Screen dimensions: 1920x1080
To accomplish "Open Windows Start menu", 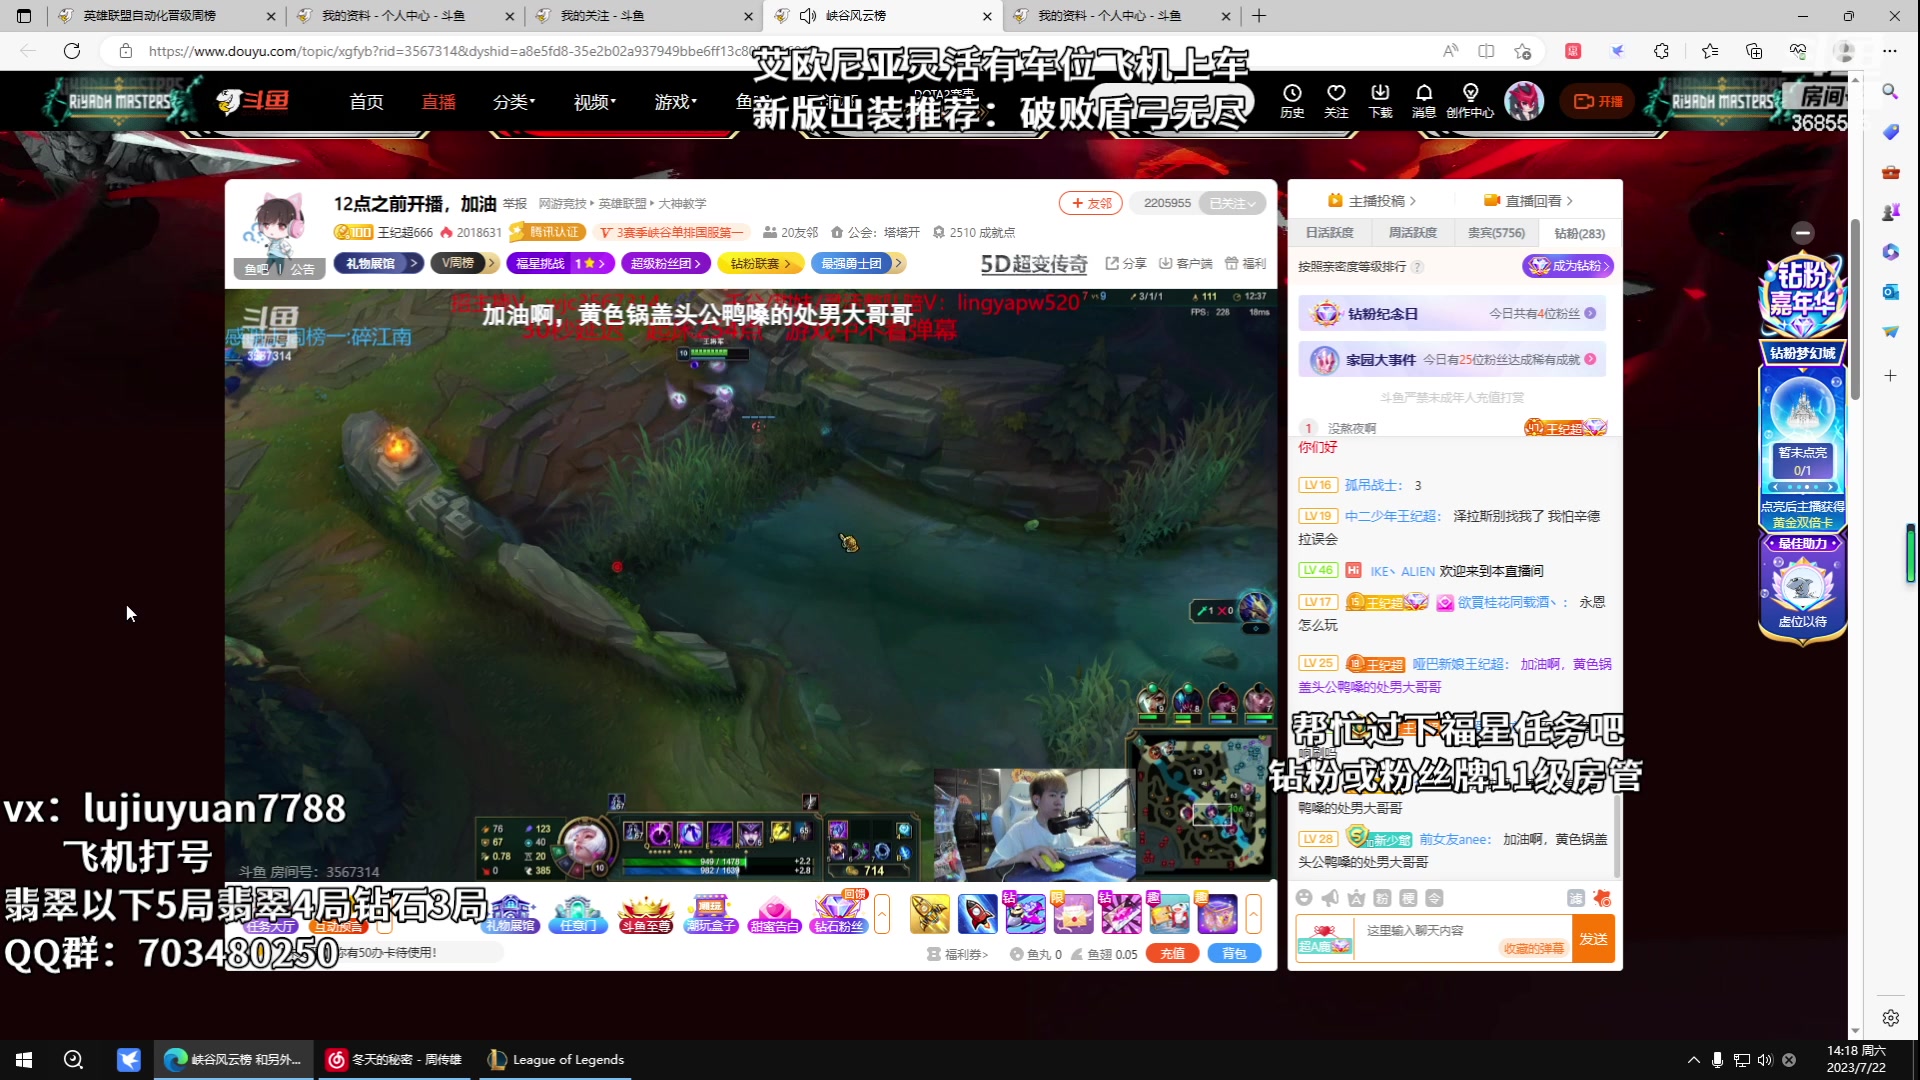I will pyautogui.click(x=24, y=1060).
